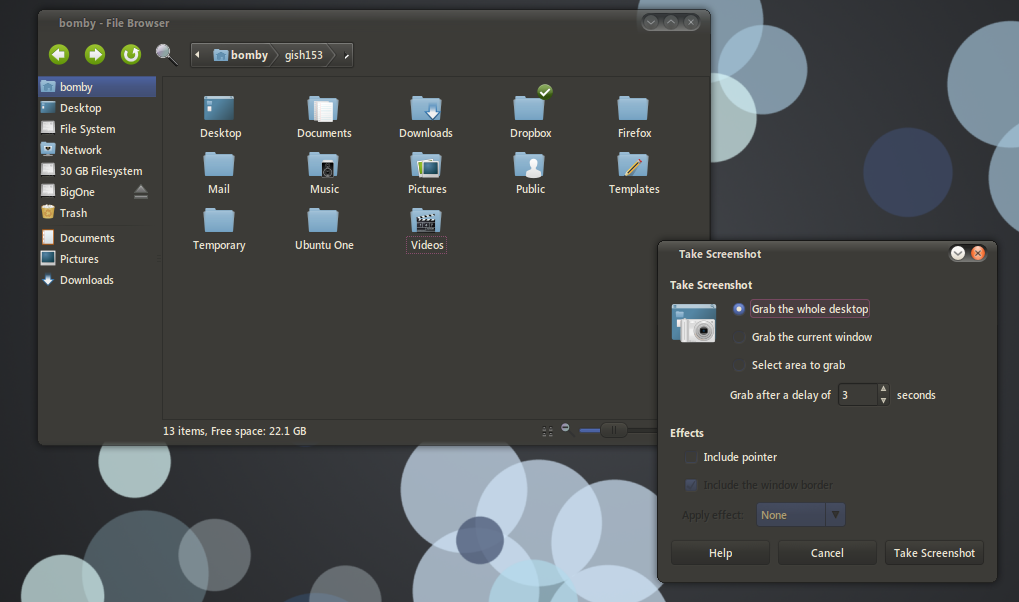Roll up the Take Screenshot dialog
This screenshot has width=1019, height=602.
(x=958, y=253)
